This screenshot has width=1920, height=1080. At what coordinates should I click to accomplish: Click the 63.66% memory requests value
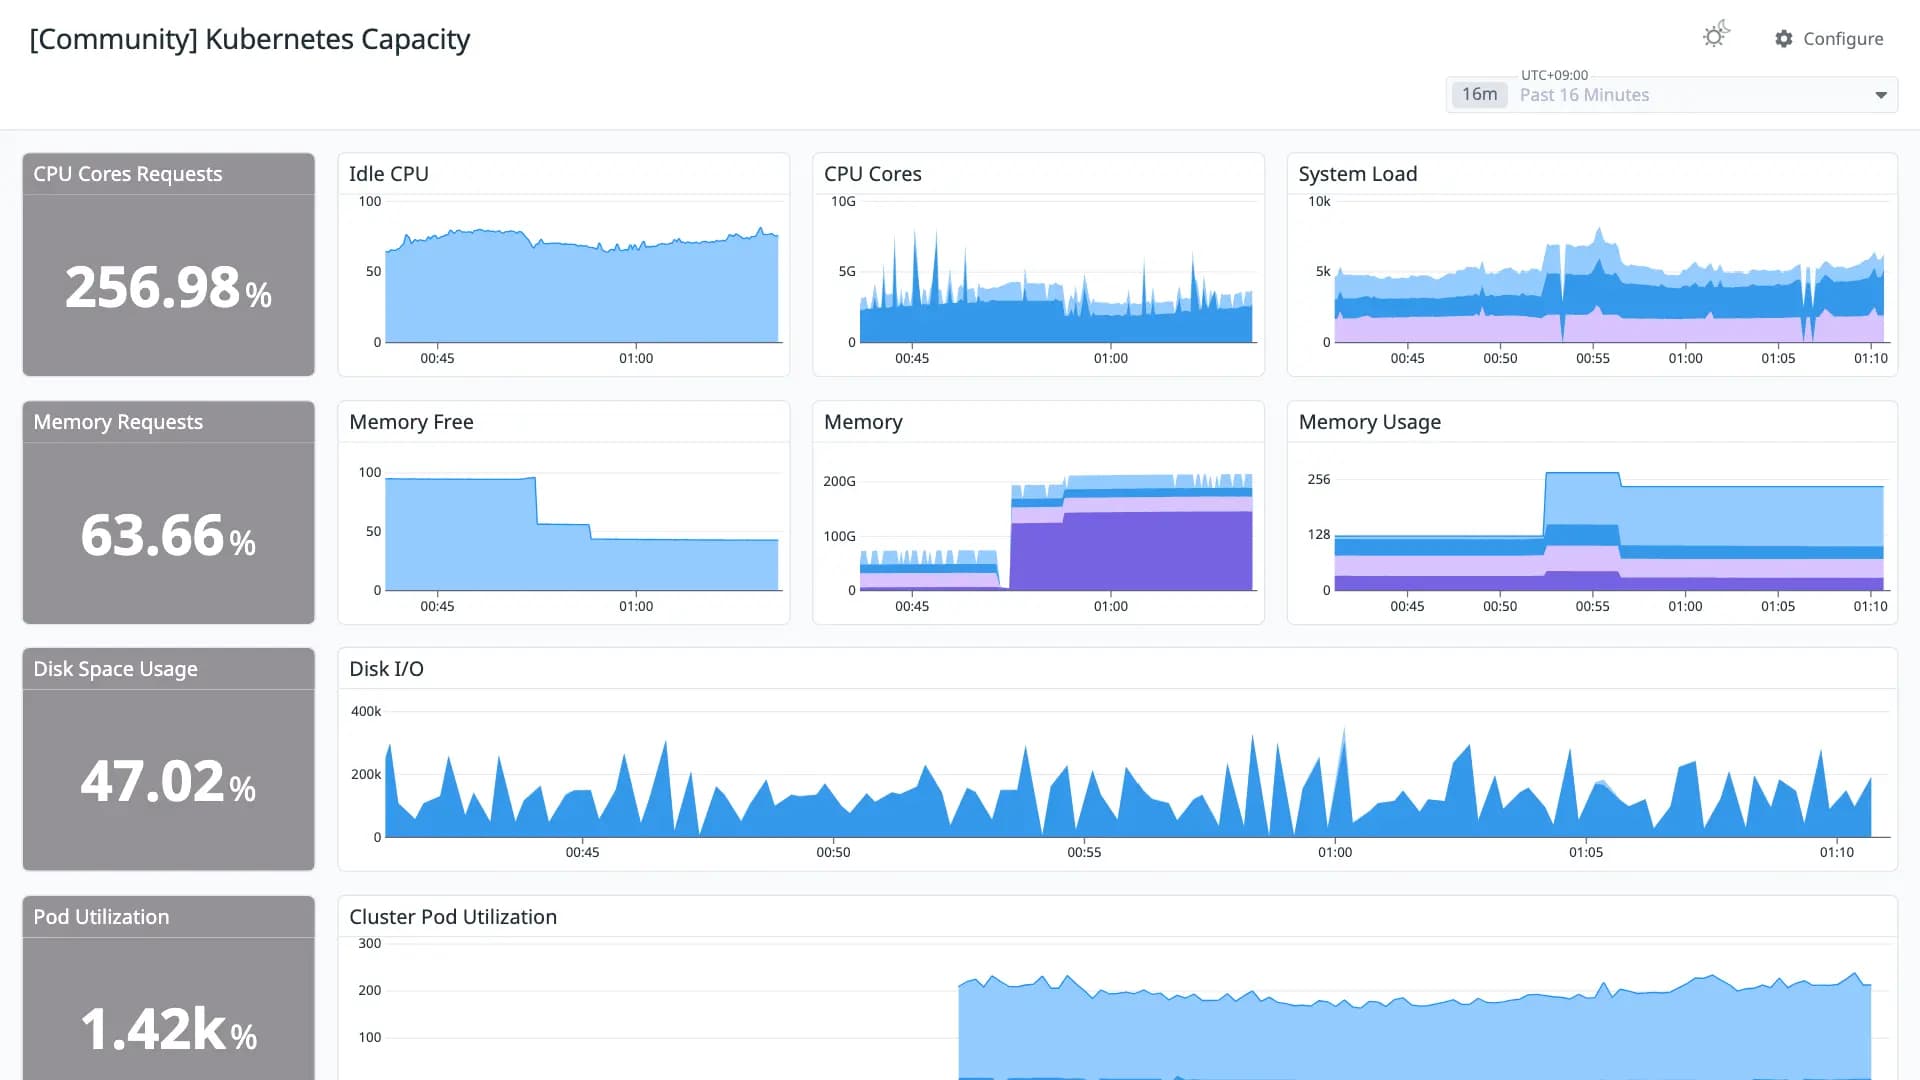click(168, 535)
